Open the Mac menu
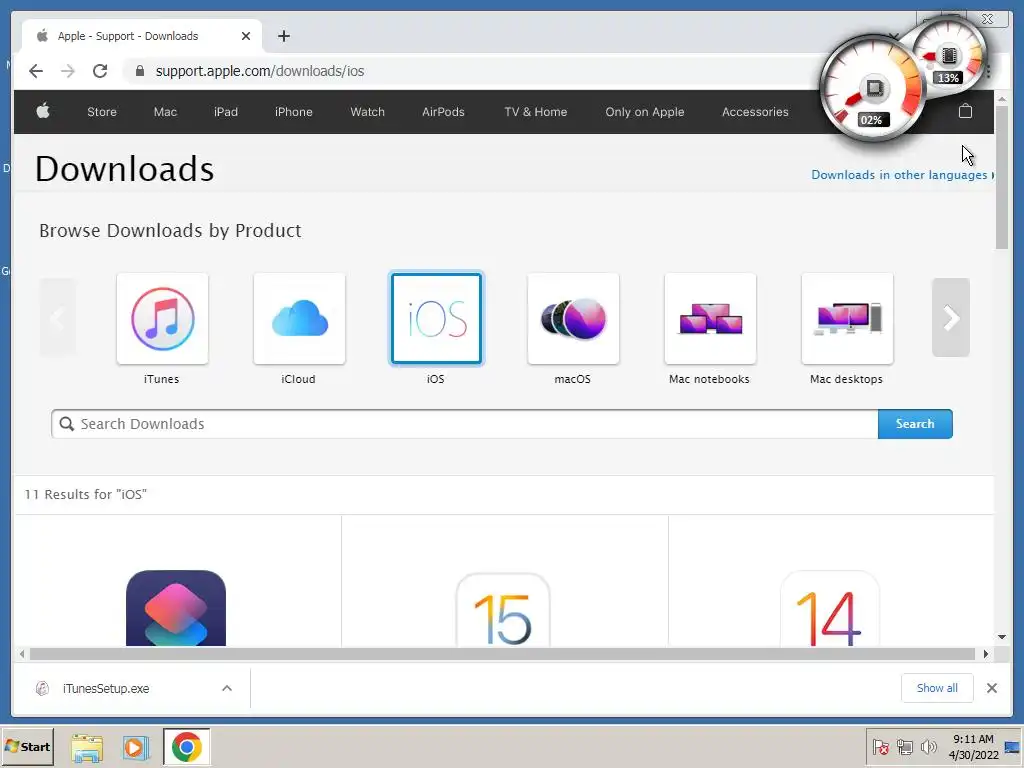This screenshot has height=768, width=1024. [x=165, y=112]
